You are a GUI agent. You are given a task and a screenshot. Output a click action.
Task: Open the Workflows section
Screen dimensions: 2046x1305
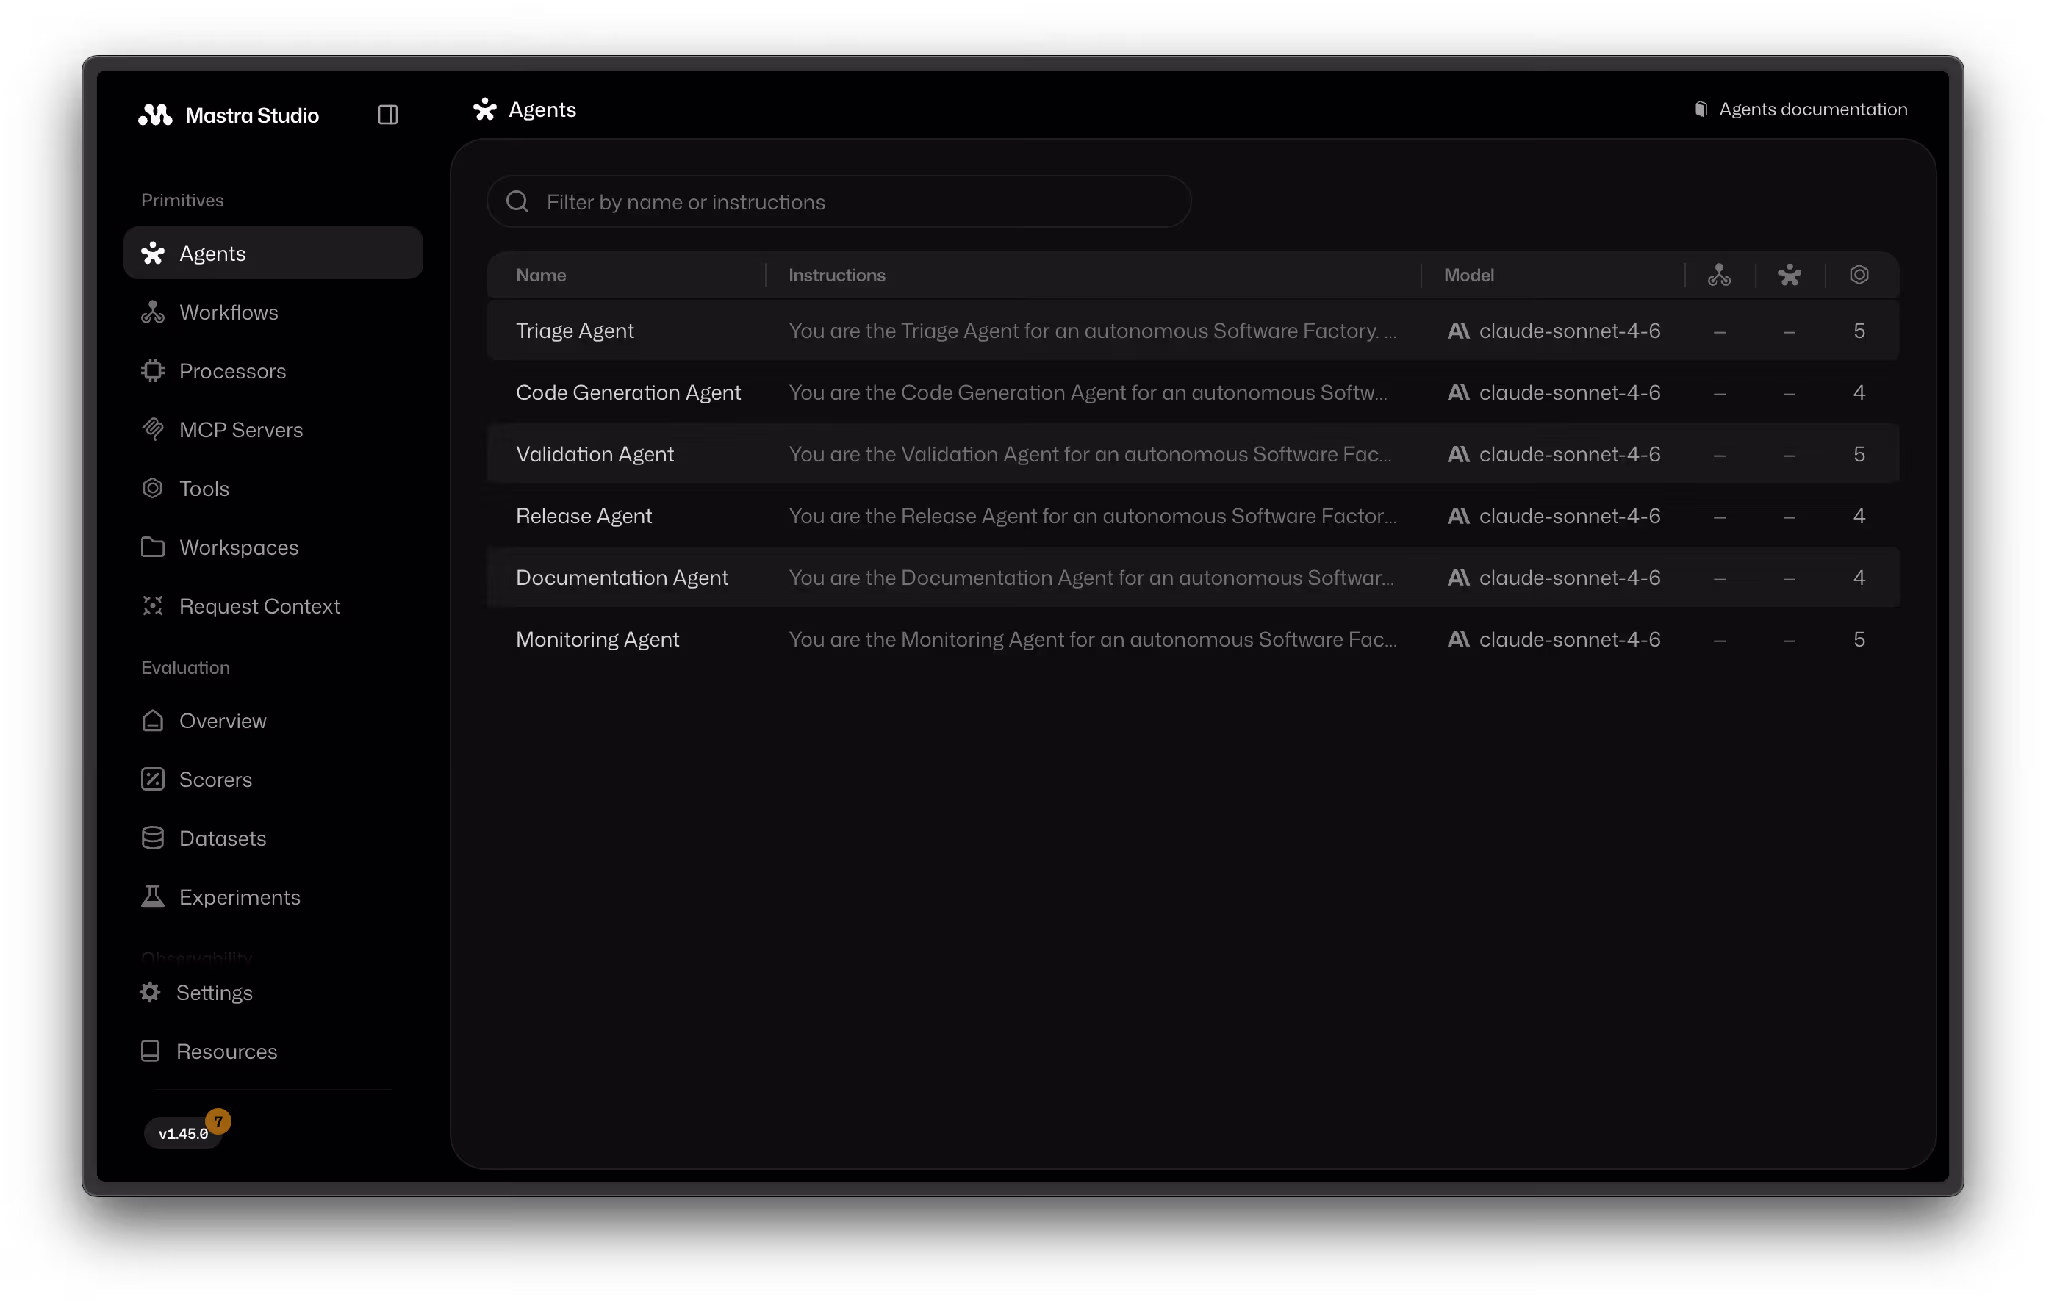272,312
